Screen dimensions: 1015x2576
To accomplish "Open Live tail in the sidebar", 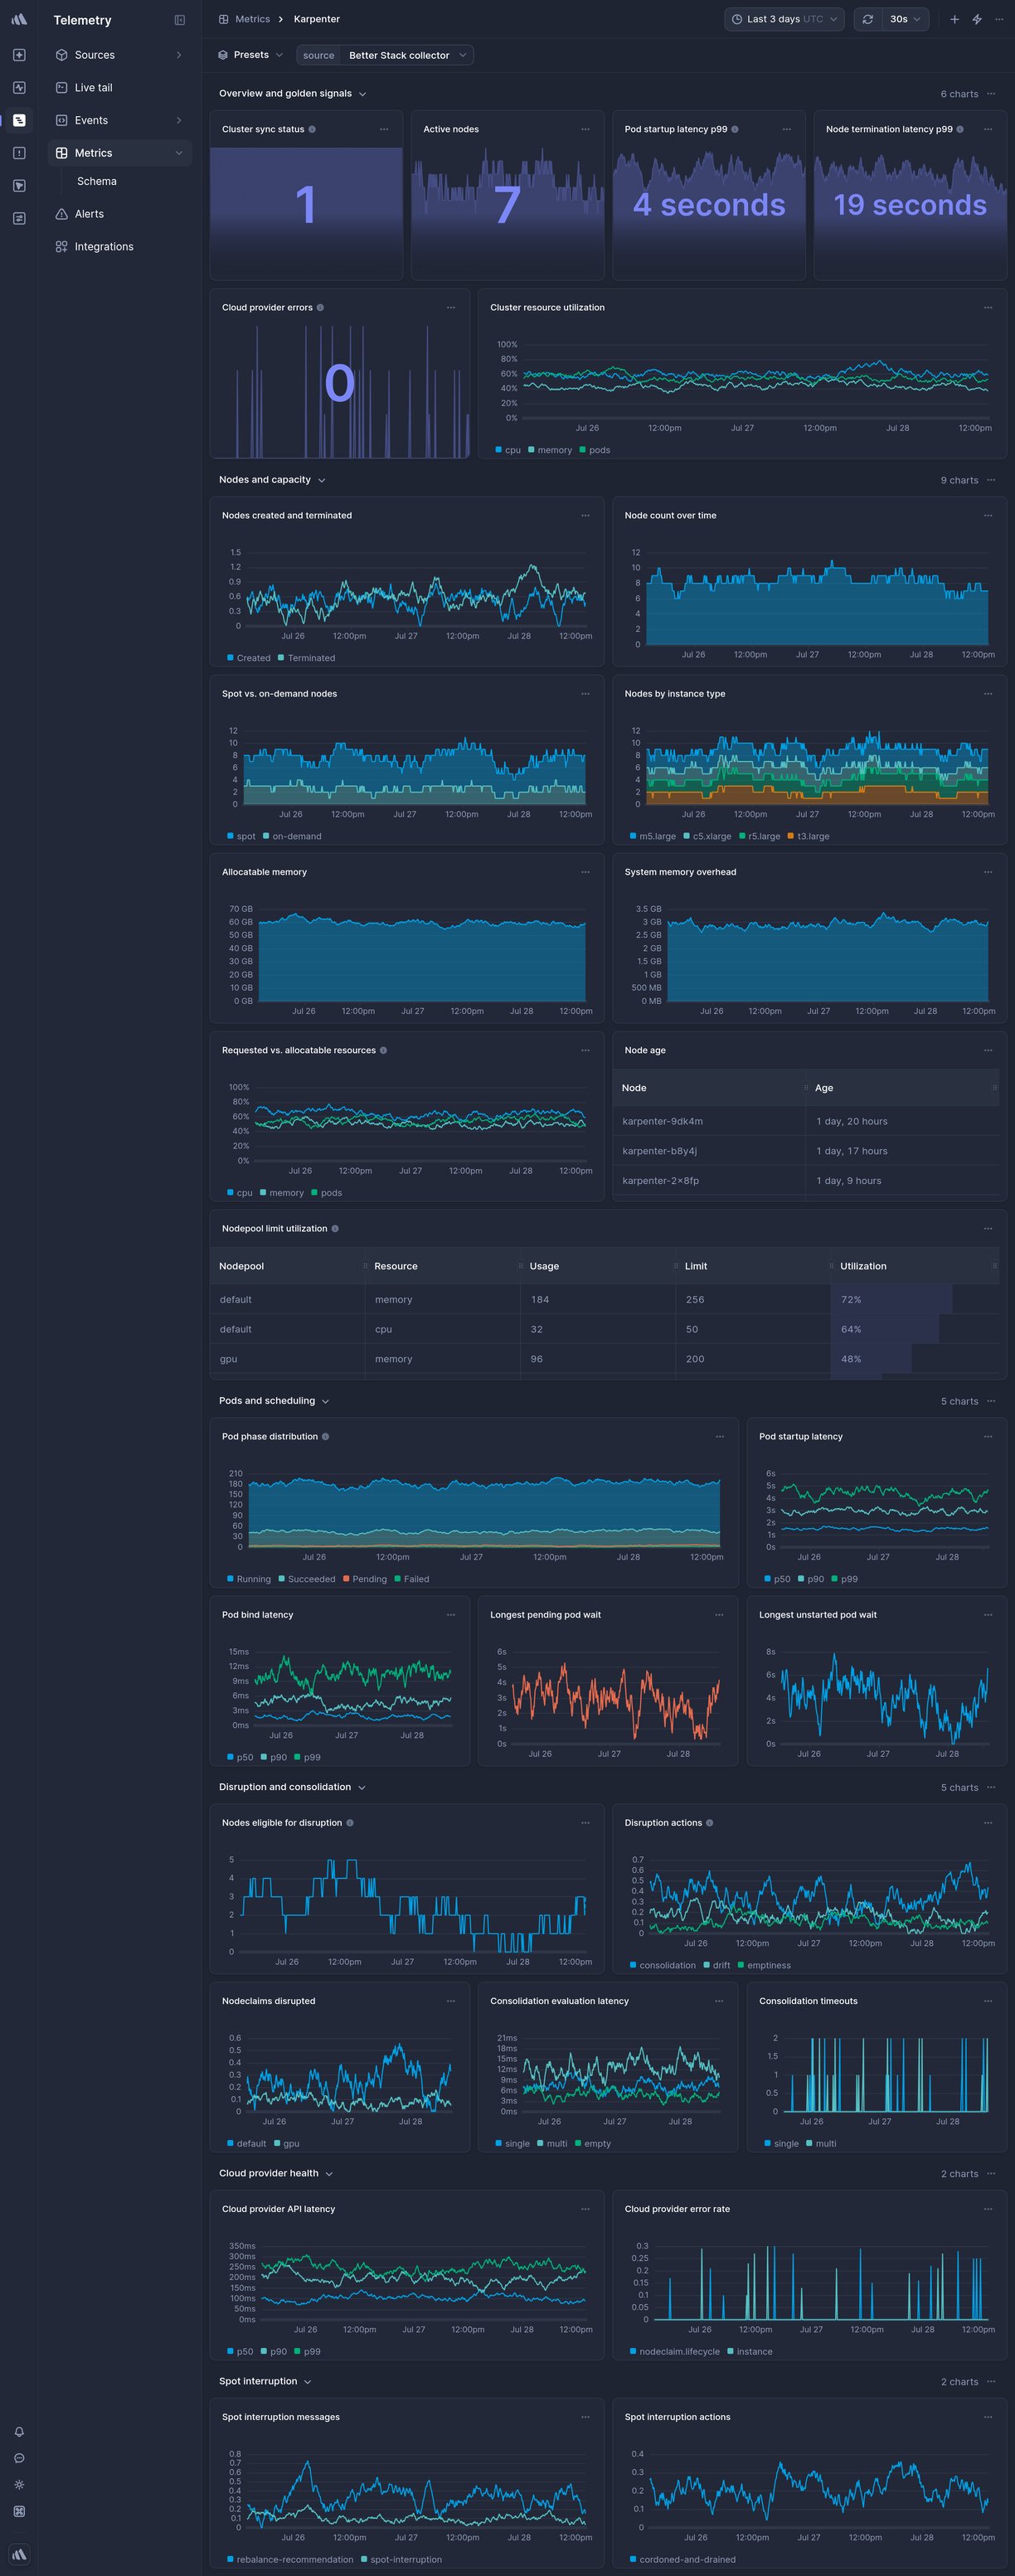I will click(119, 88).
